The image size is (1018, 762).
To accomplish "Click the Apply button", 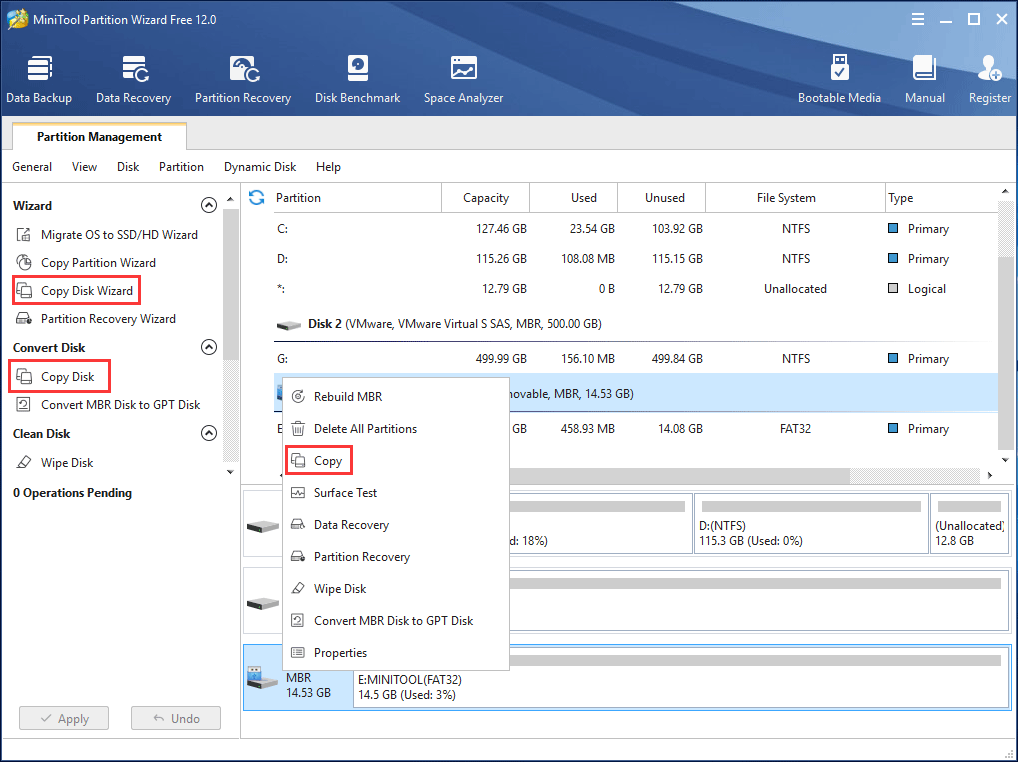I will (x=64, y=719).
